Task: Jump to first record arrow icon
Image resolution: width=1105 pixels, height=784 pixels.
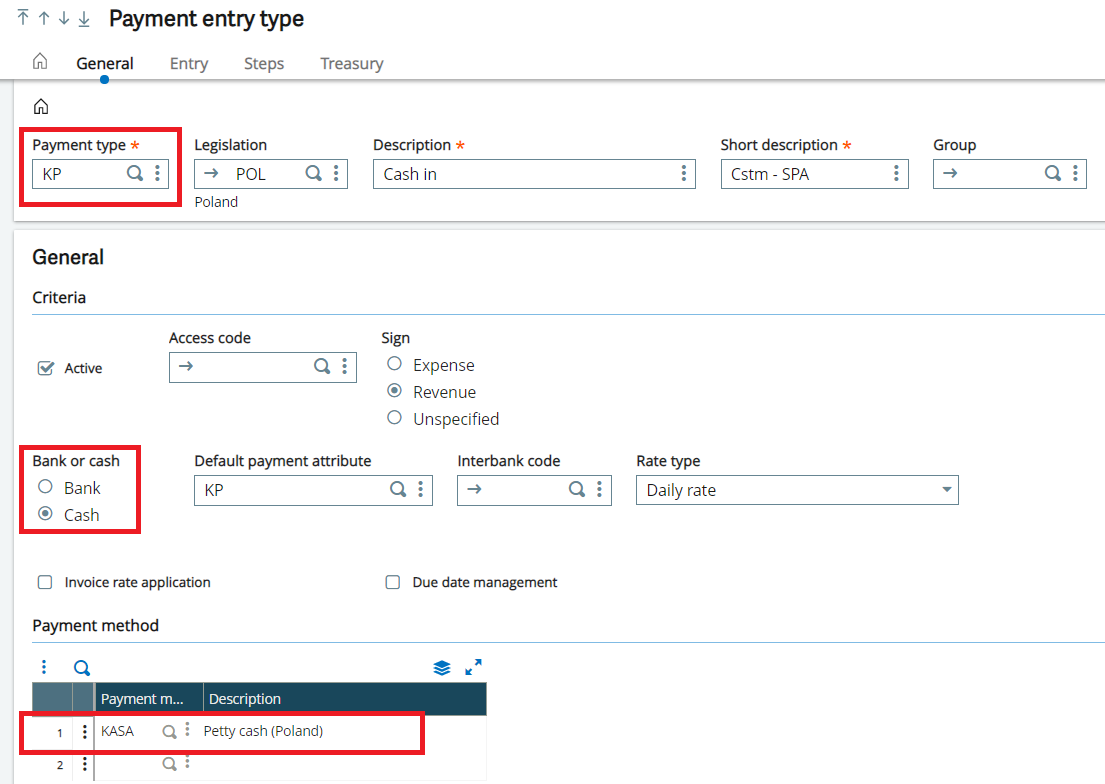Action: [23, 19]
